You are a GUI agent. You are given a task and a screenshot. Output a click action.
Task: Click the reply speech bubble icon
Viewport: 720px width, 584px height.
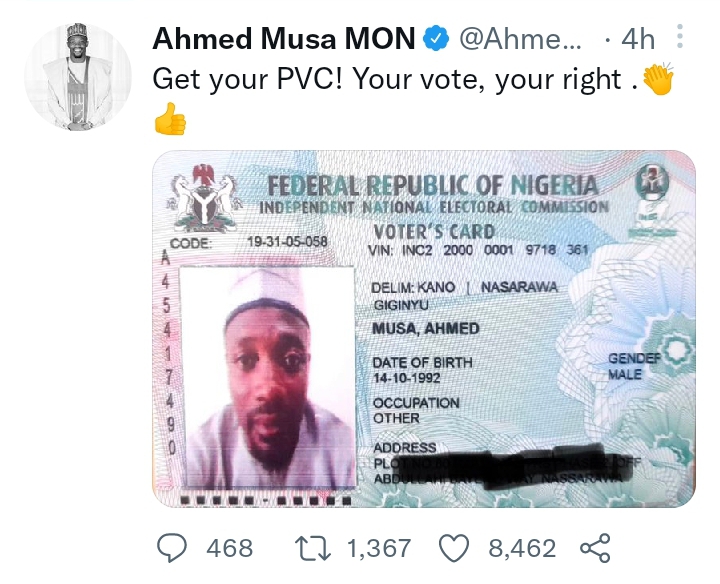pos(176,547)
